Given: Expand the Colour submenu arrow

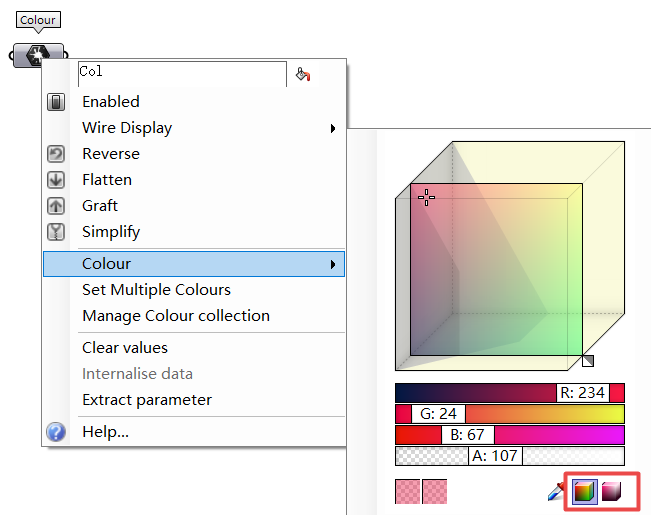Looking at the screenshot, I should [333, 265].
